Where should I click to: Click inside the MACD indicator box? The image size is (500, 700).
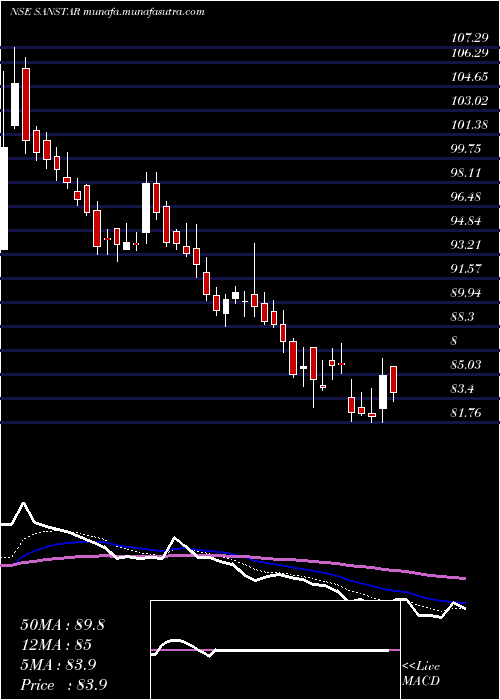[275, 650]
